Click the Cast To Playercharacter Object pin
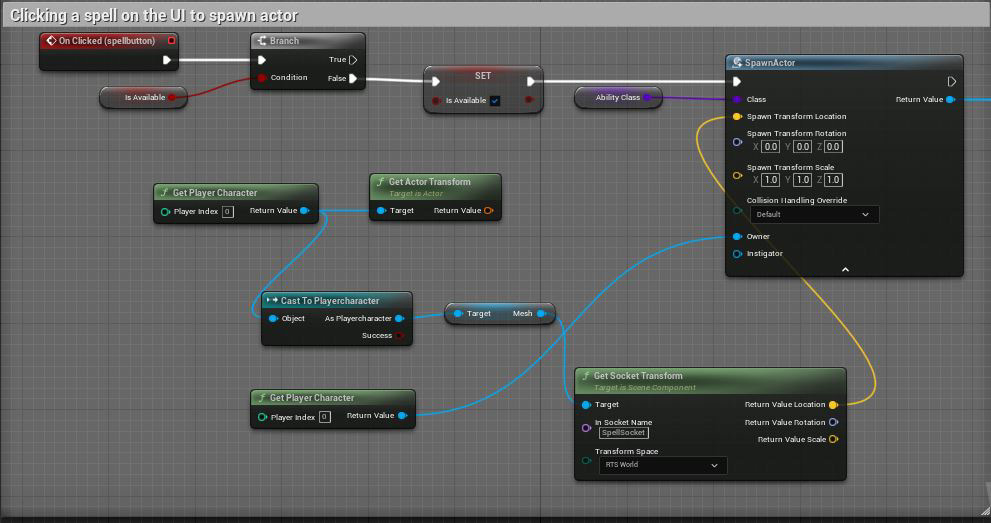 273,318
